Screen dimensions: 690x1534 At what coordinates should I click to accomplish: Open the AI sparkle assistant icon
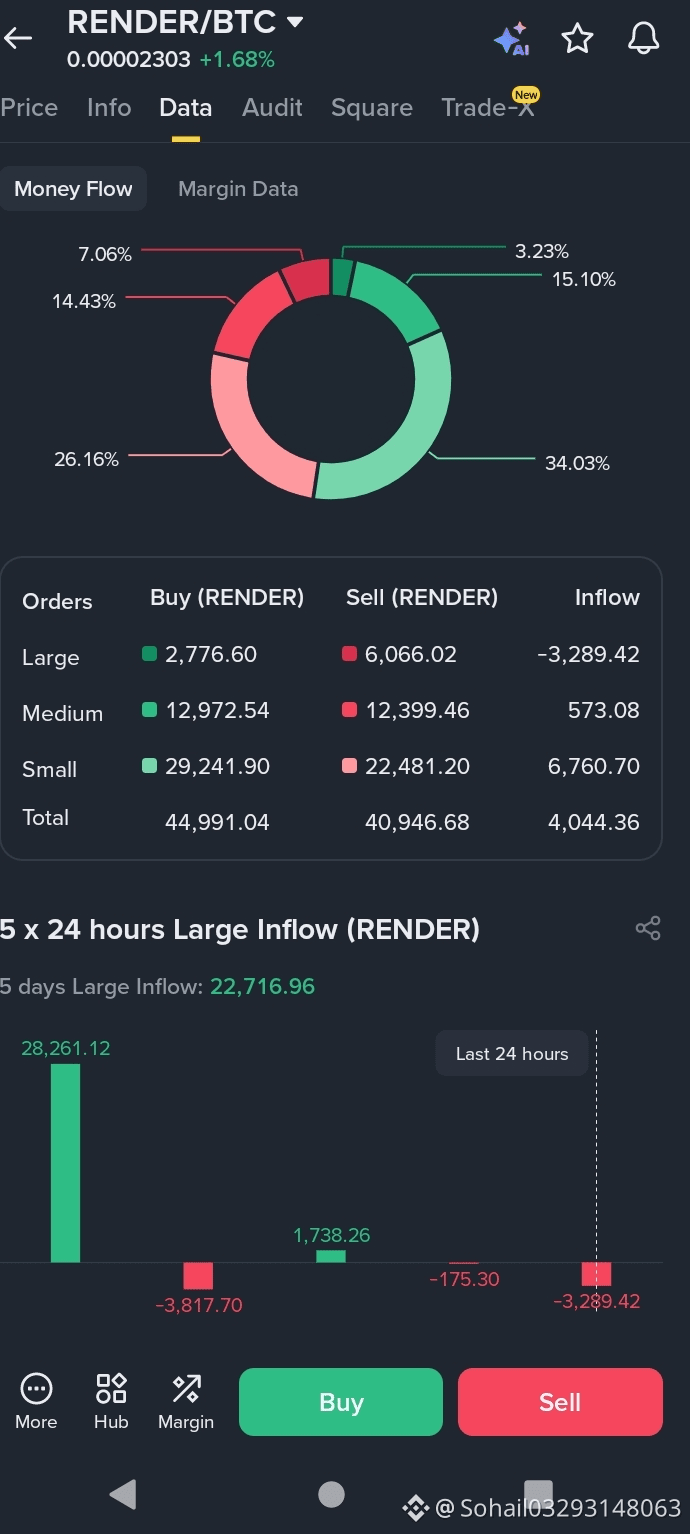[511, 39]
